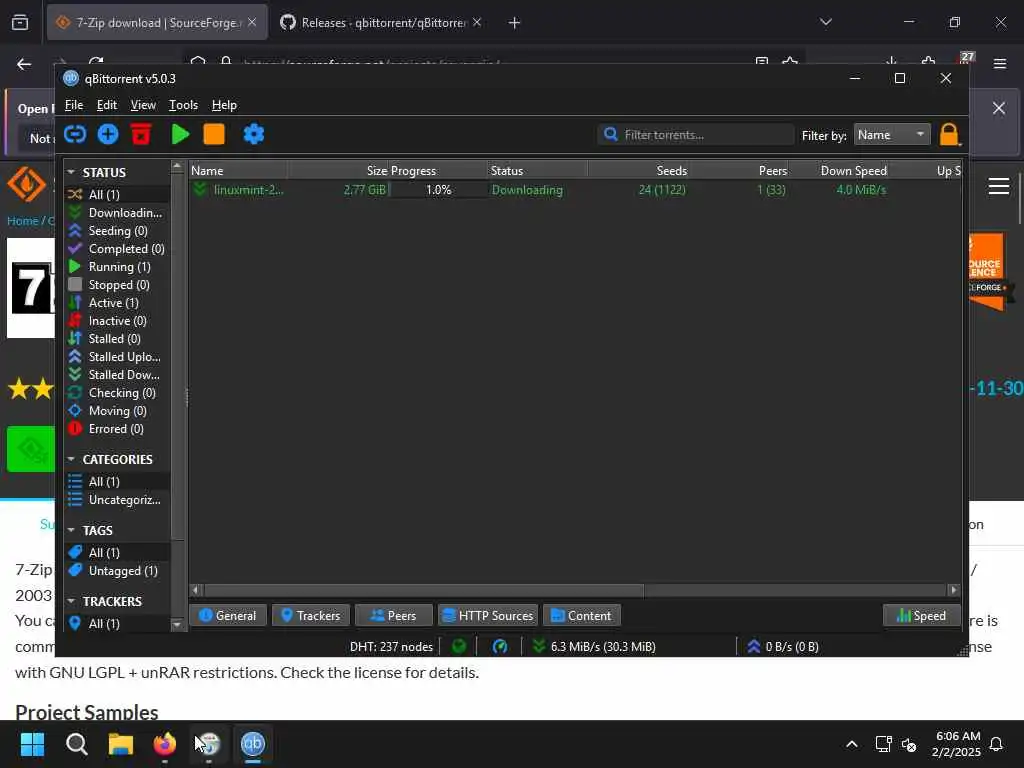Click the download speed status 6.3 MiB/s
1024x768 pixels.
click(x=594, y=647)
